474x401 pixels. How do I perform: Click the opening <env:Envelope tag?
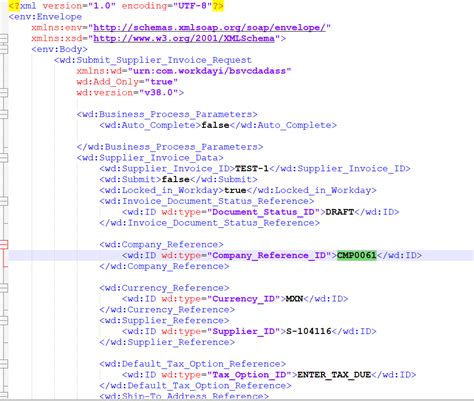[x=45, y=17]
